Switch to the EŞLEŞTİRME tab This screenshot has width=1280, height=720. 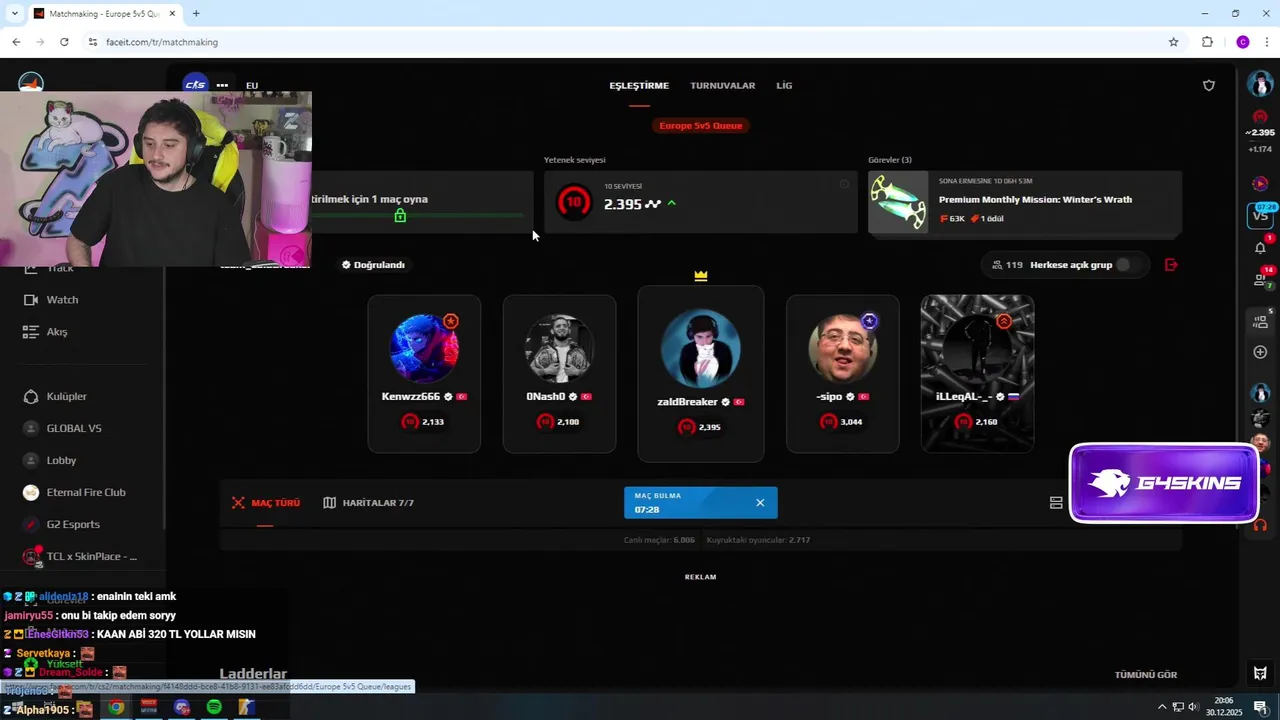[639, 86]
